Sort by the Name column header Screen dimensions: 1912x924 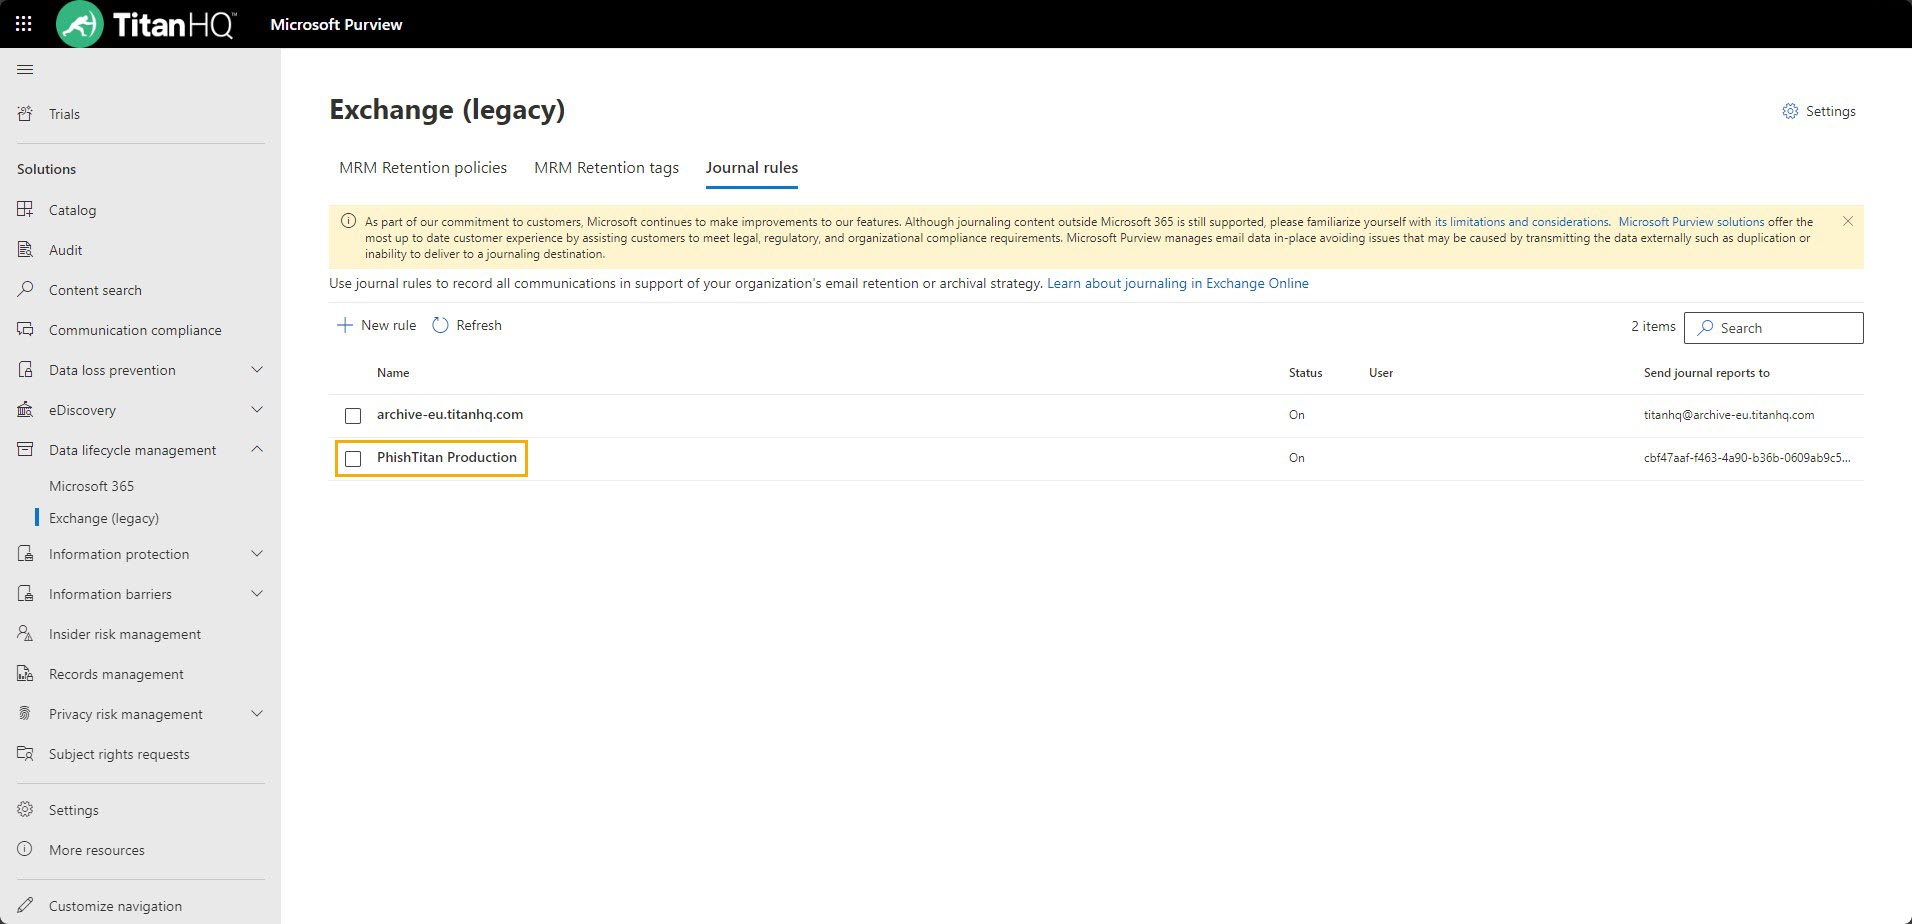[393, 373]
